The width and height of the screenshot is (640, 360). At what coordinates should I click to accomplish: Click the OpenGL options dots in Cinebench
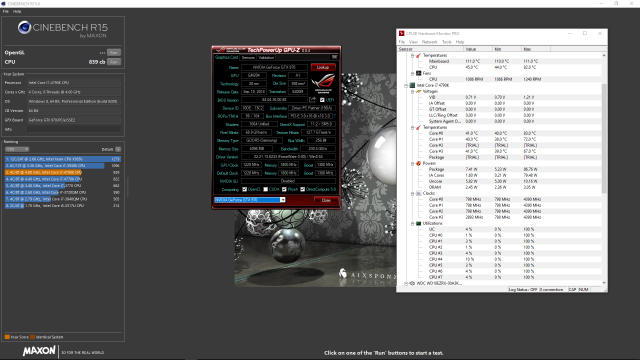tap(102, 53)
